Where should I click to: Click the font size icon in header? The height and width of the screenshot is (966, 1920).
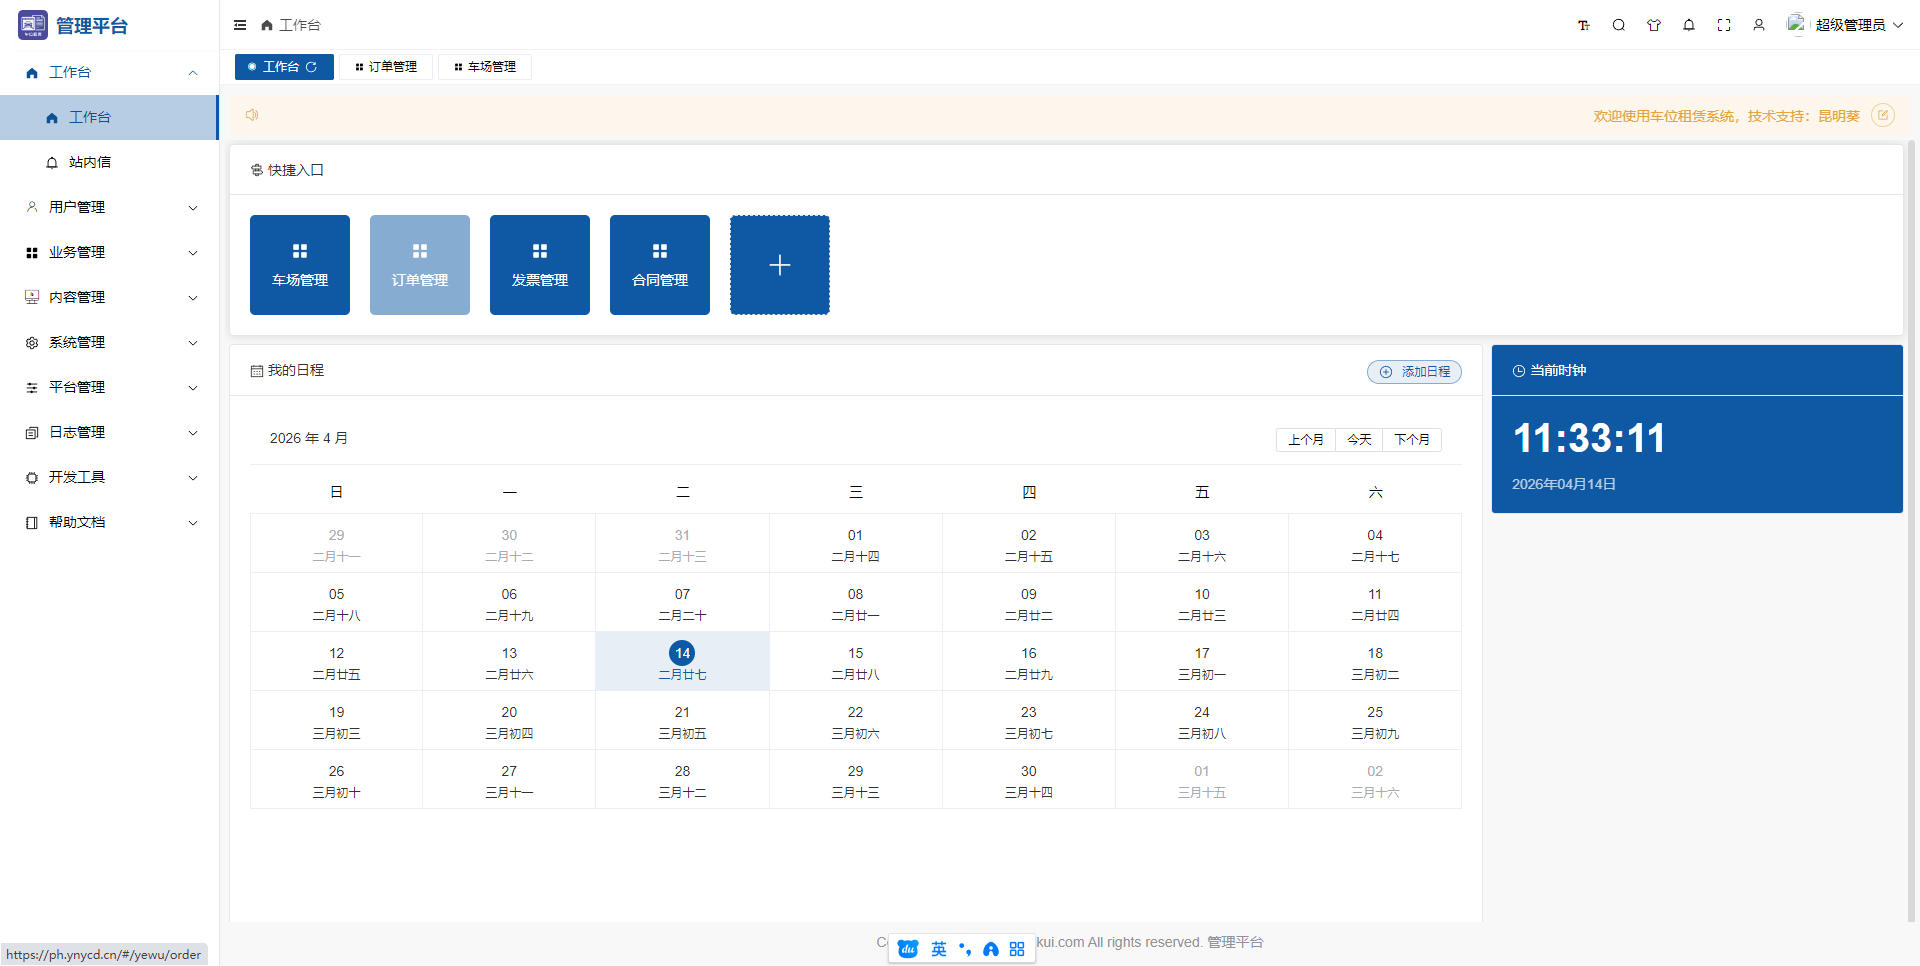(x=1584, y=25)
